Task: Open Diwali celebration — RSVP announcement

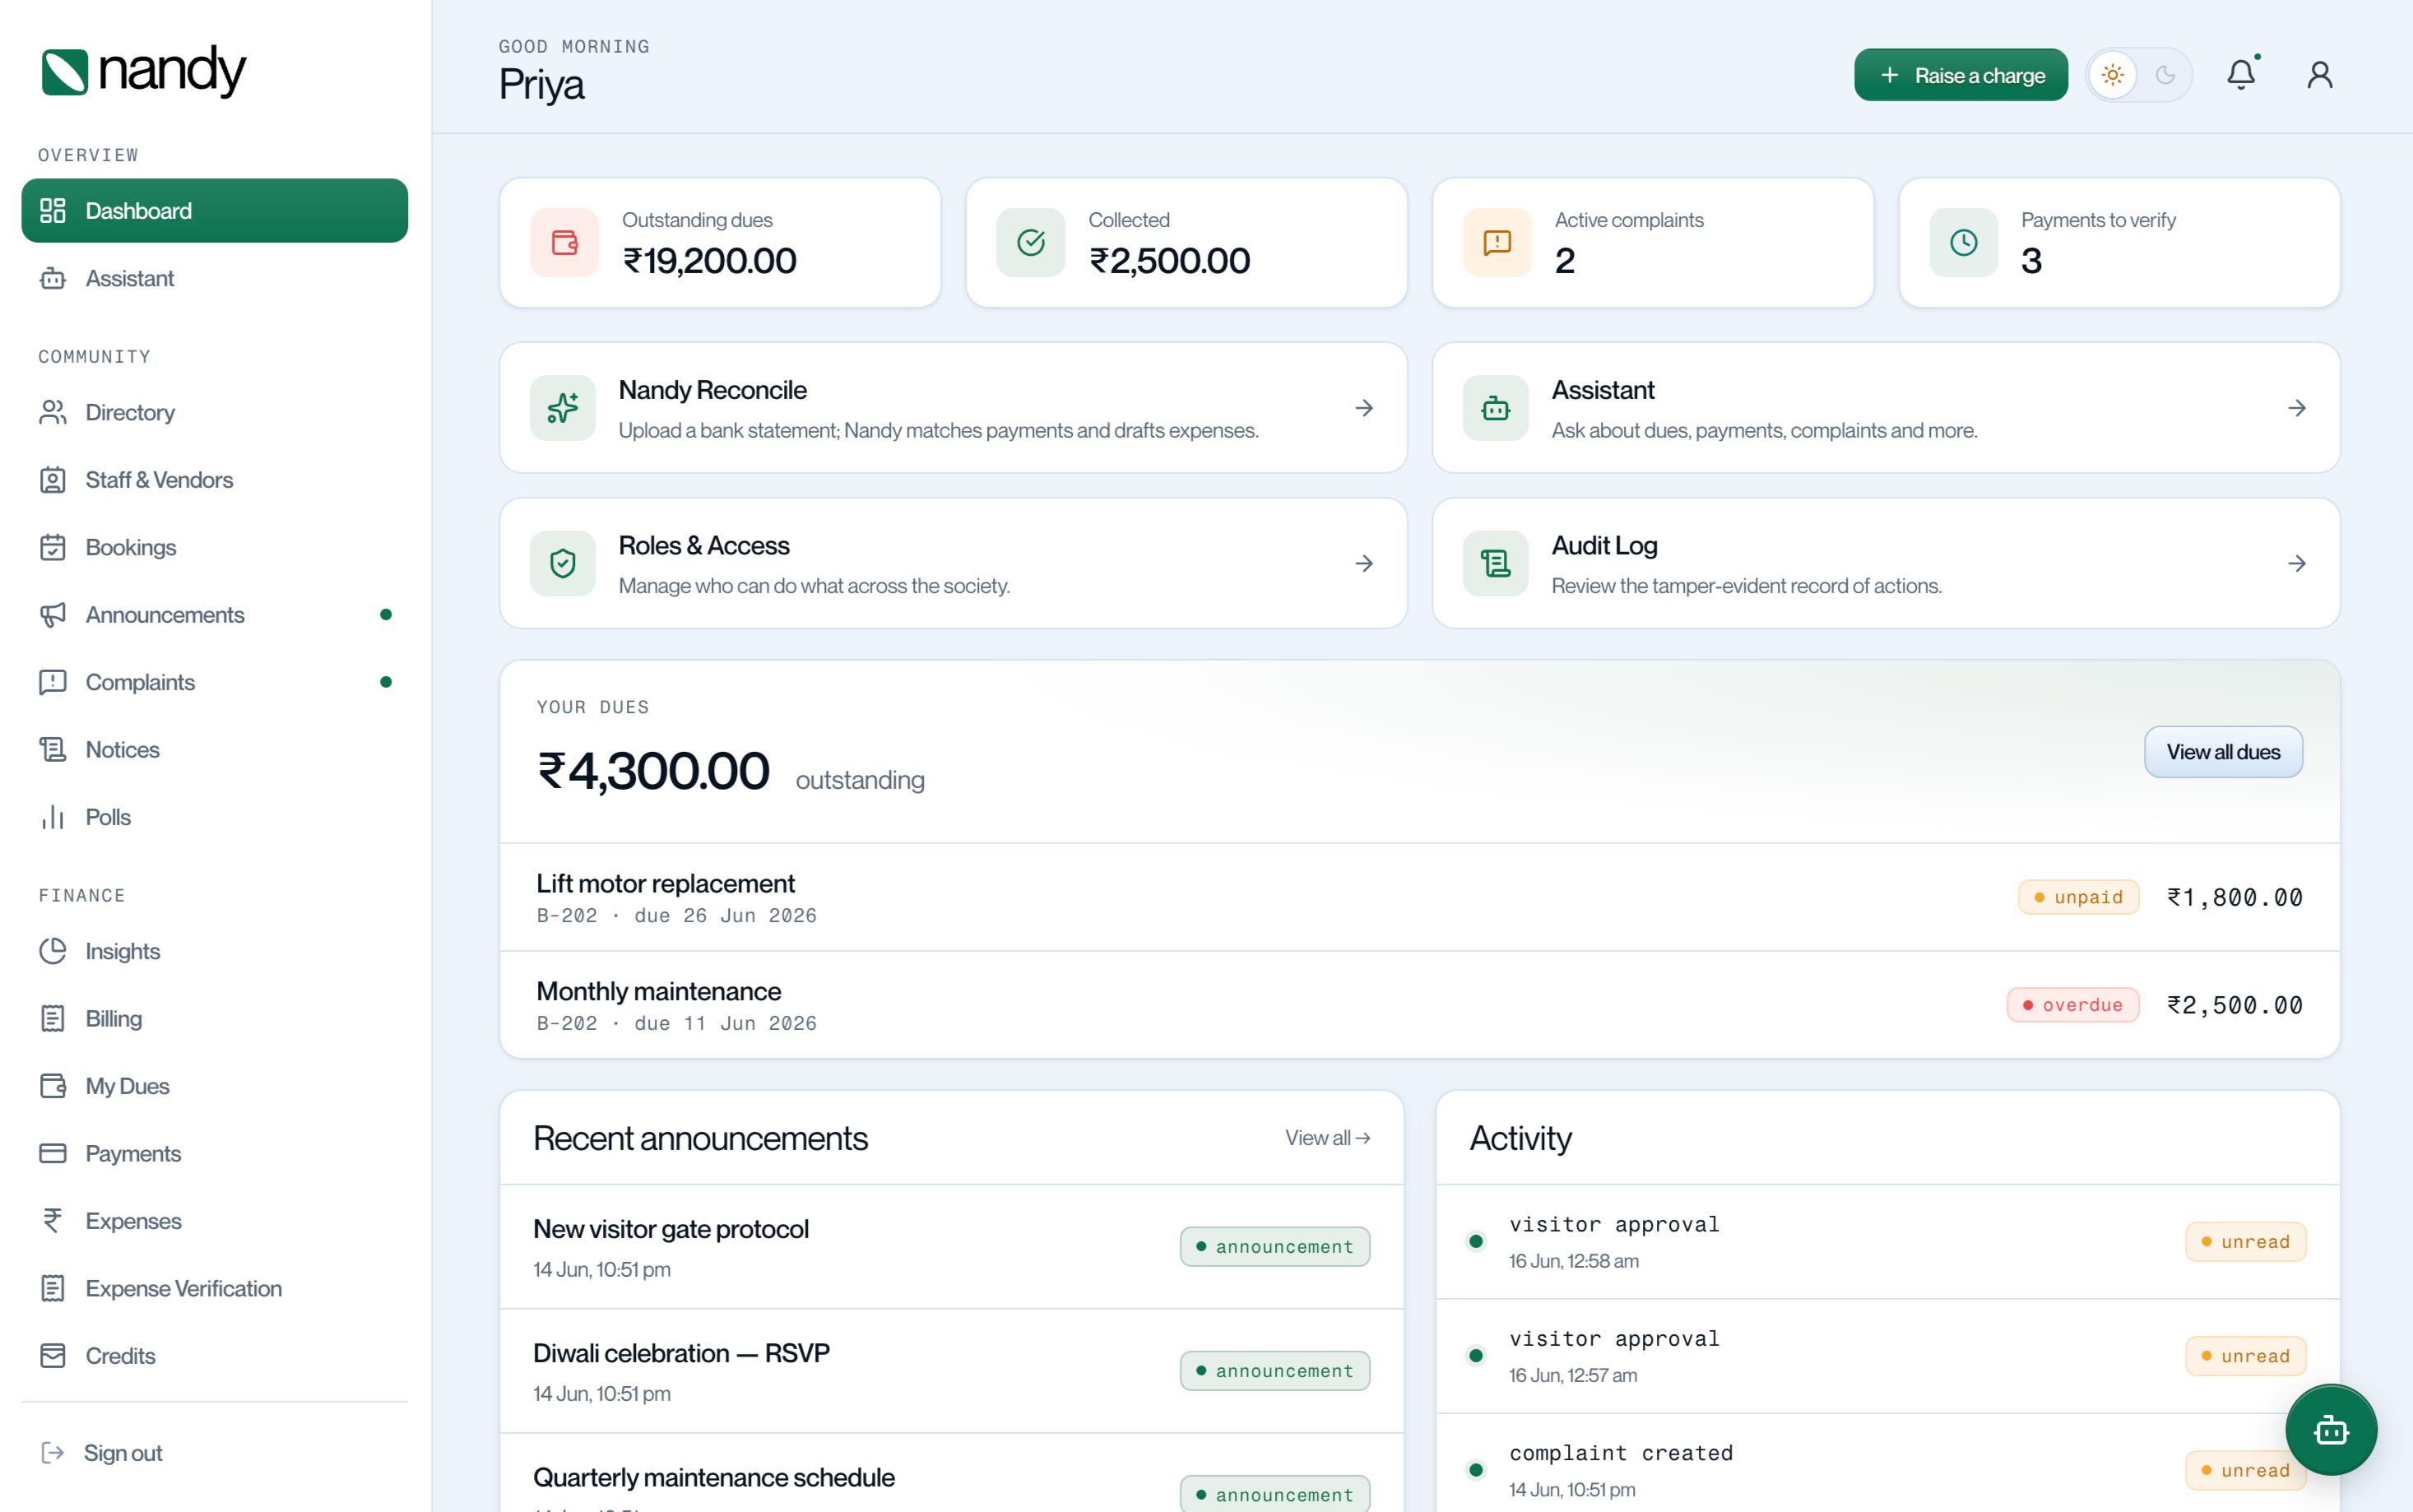Action: pos(951,1371)
